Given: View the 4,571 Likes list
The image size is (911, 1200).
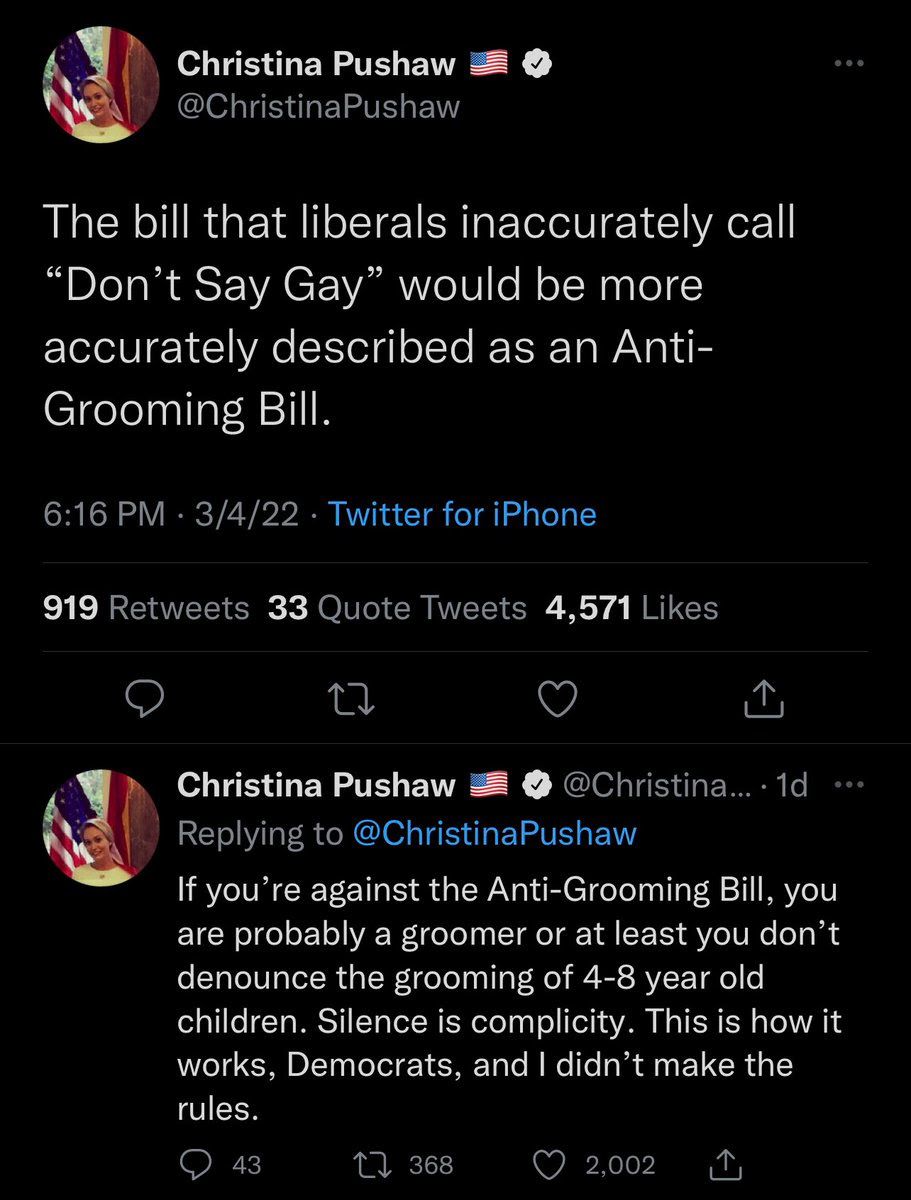Looking at the screenshot, I should (632, 607).
